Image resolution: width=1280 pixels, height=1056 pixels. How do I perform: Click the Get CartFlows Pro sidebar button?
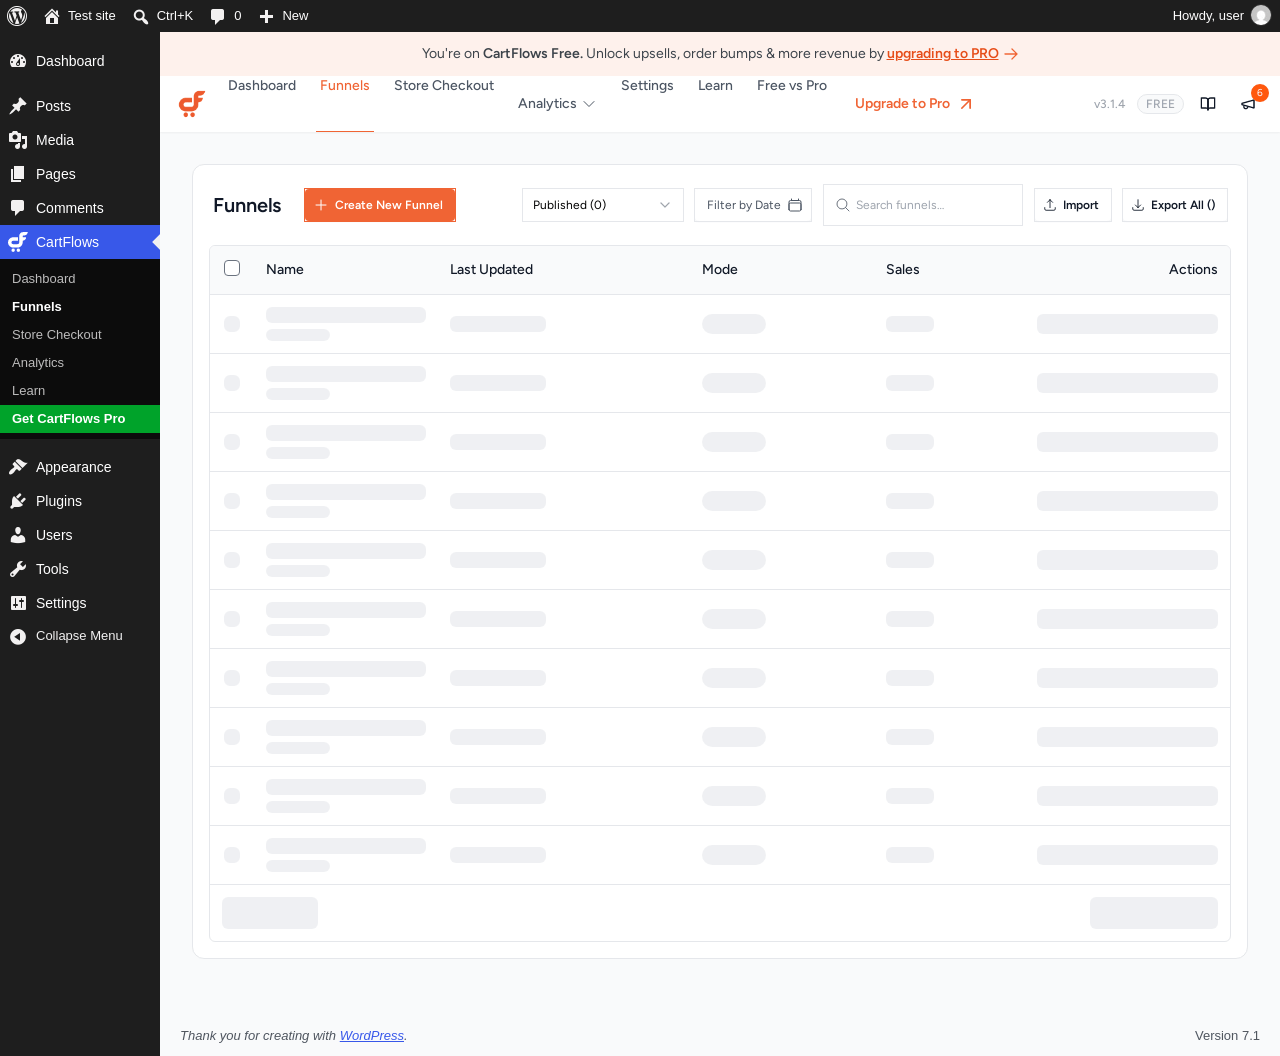[80, 419]
